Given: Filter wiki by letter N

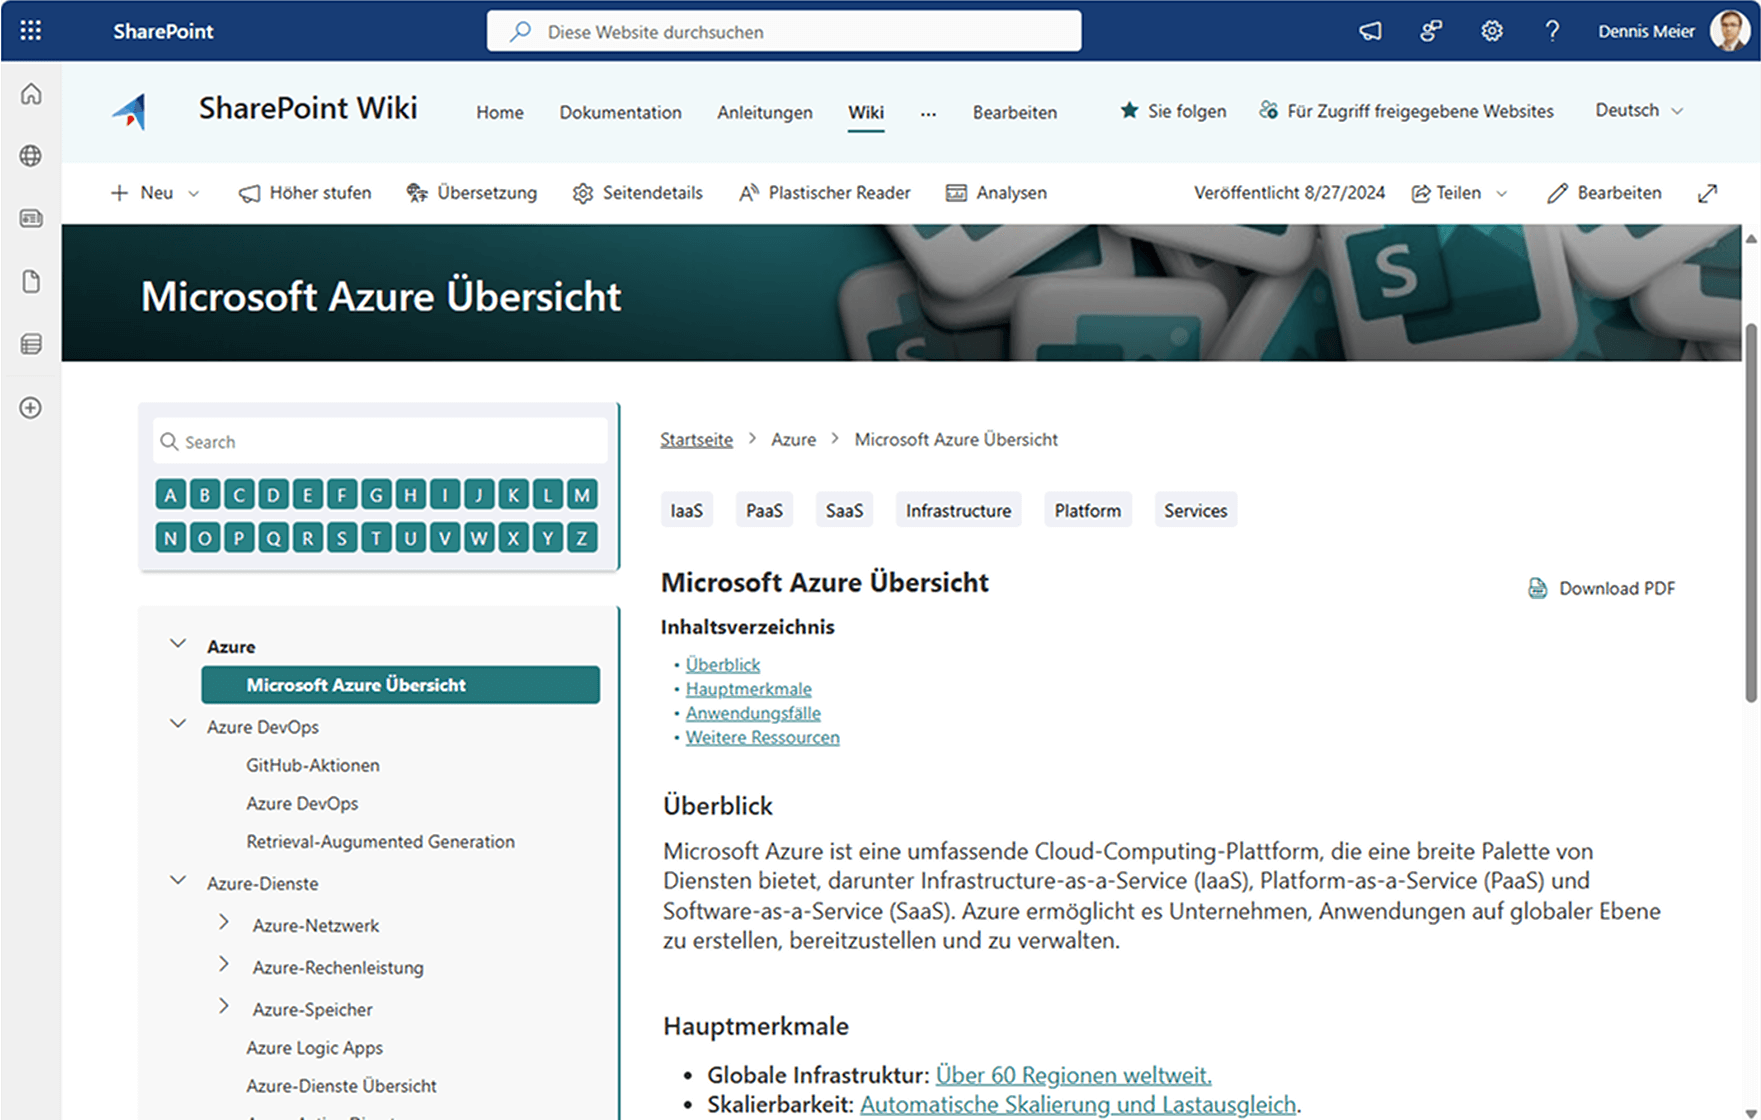Looking at the screenshot, I should [x=171, y=538].
